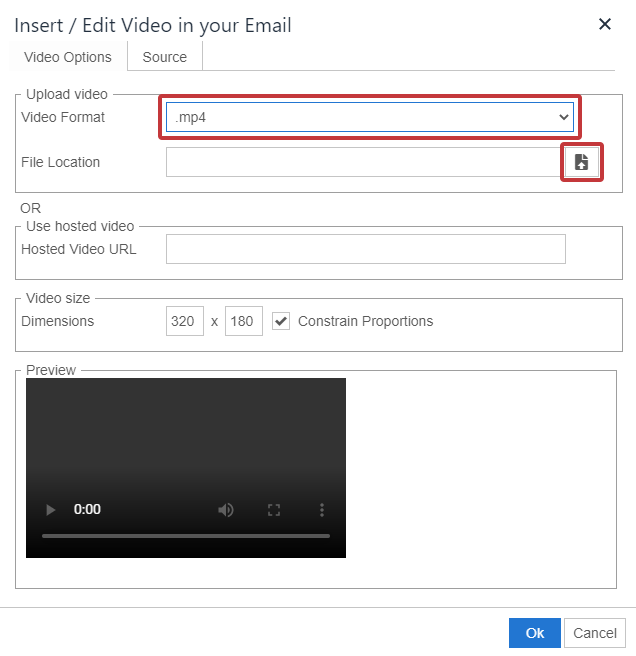Play the video in the preview
The image size is (636, 656).
click(51, 510)
